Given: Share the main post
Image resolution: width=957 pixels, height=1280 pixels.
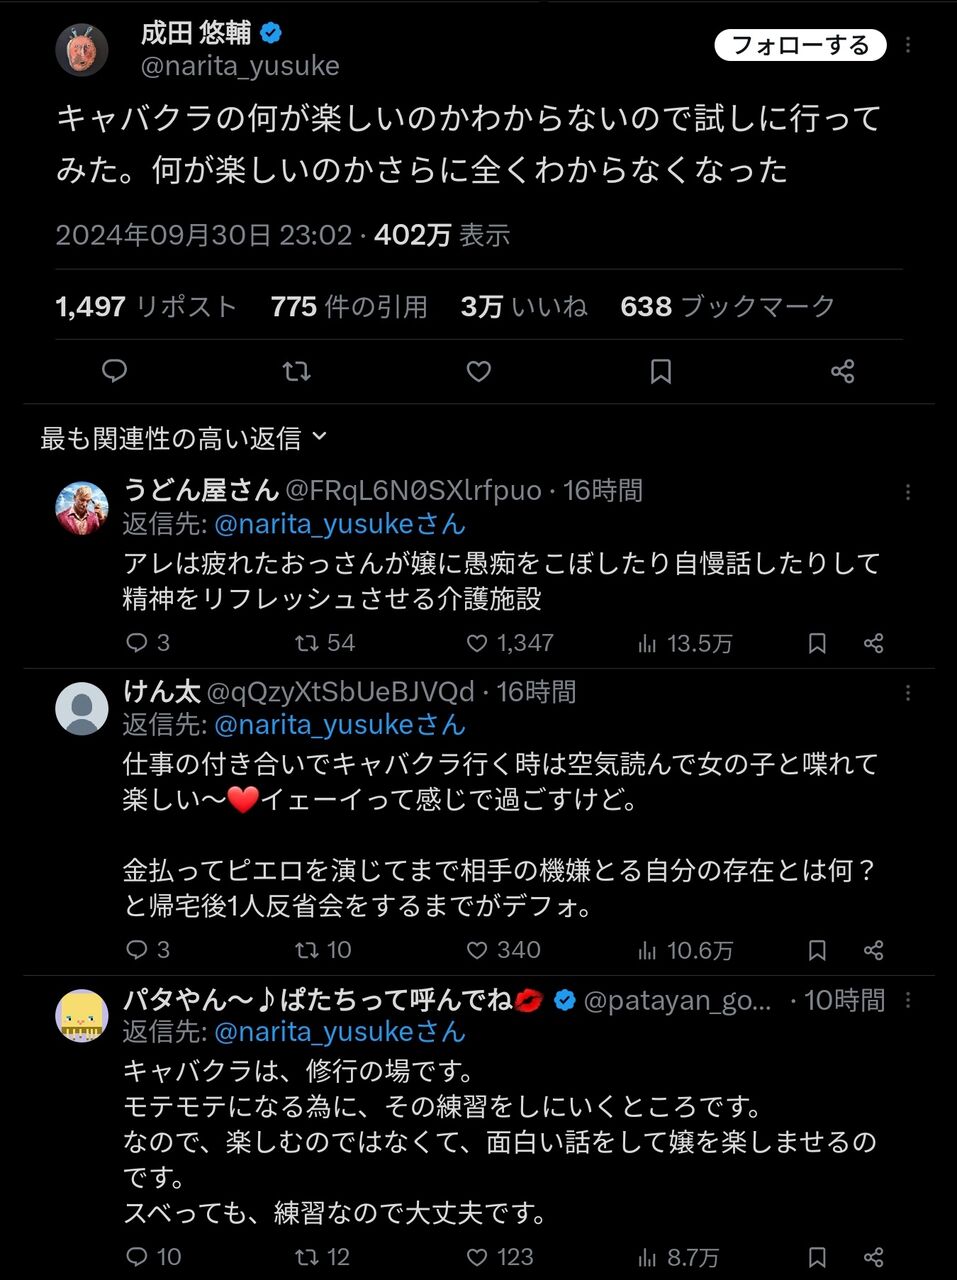Looking at the screenshot, I should pyautogui.click(x=843, y=371).
